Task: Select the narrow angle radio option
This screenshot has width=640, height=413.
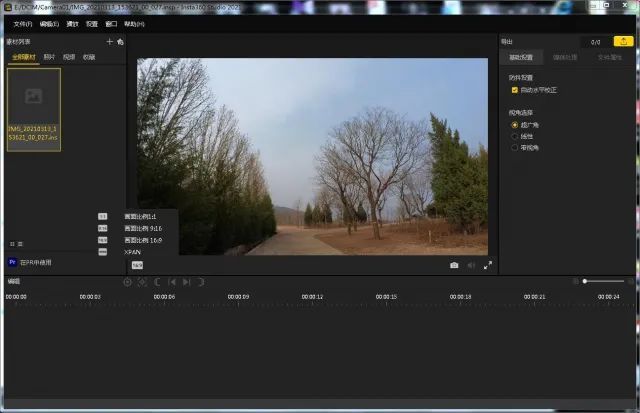Action: point(515,147)
